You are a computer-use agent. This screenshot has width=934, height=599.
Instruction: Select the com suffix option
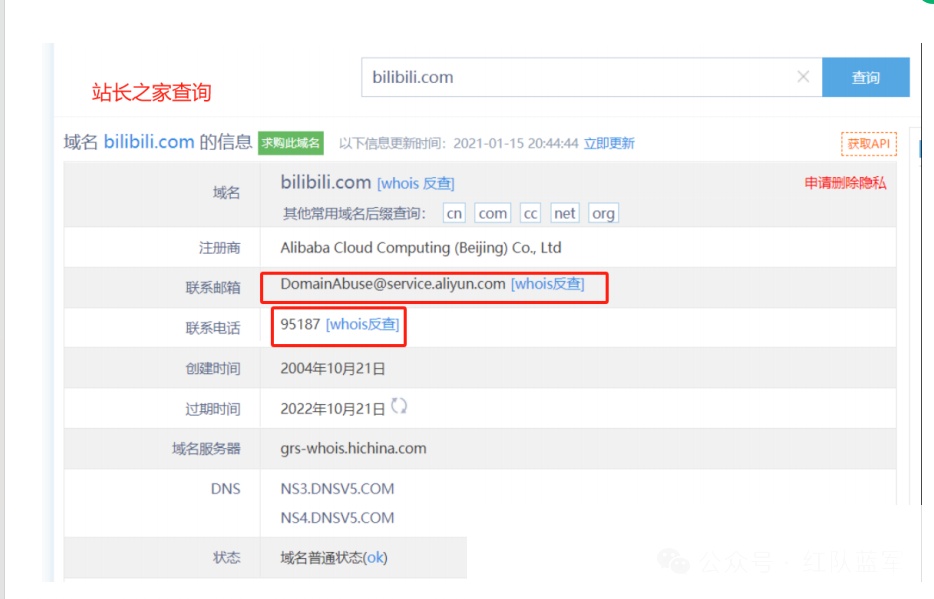pyautogui.click(x=493, y=213)
